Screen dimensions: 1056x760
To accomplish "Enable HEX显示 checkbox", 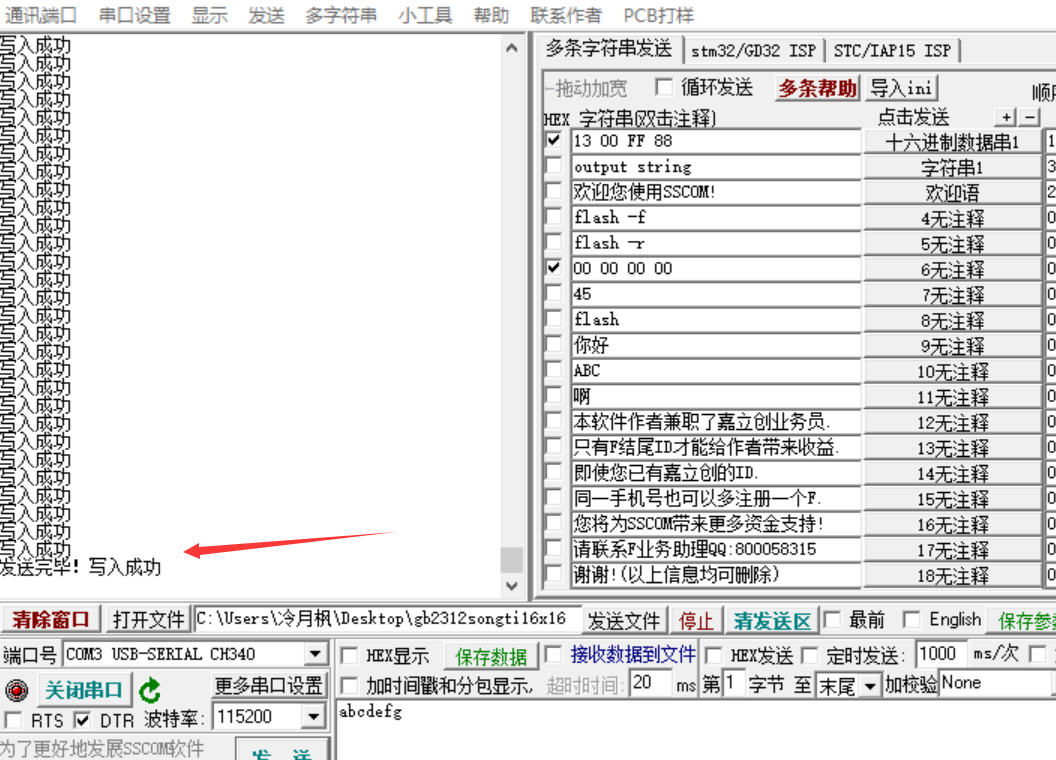I will 349,656.
